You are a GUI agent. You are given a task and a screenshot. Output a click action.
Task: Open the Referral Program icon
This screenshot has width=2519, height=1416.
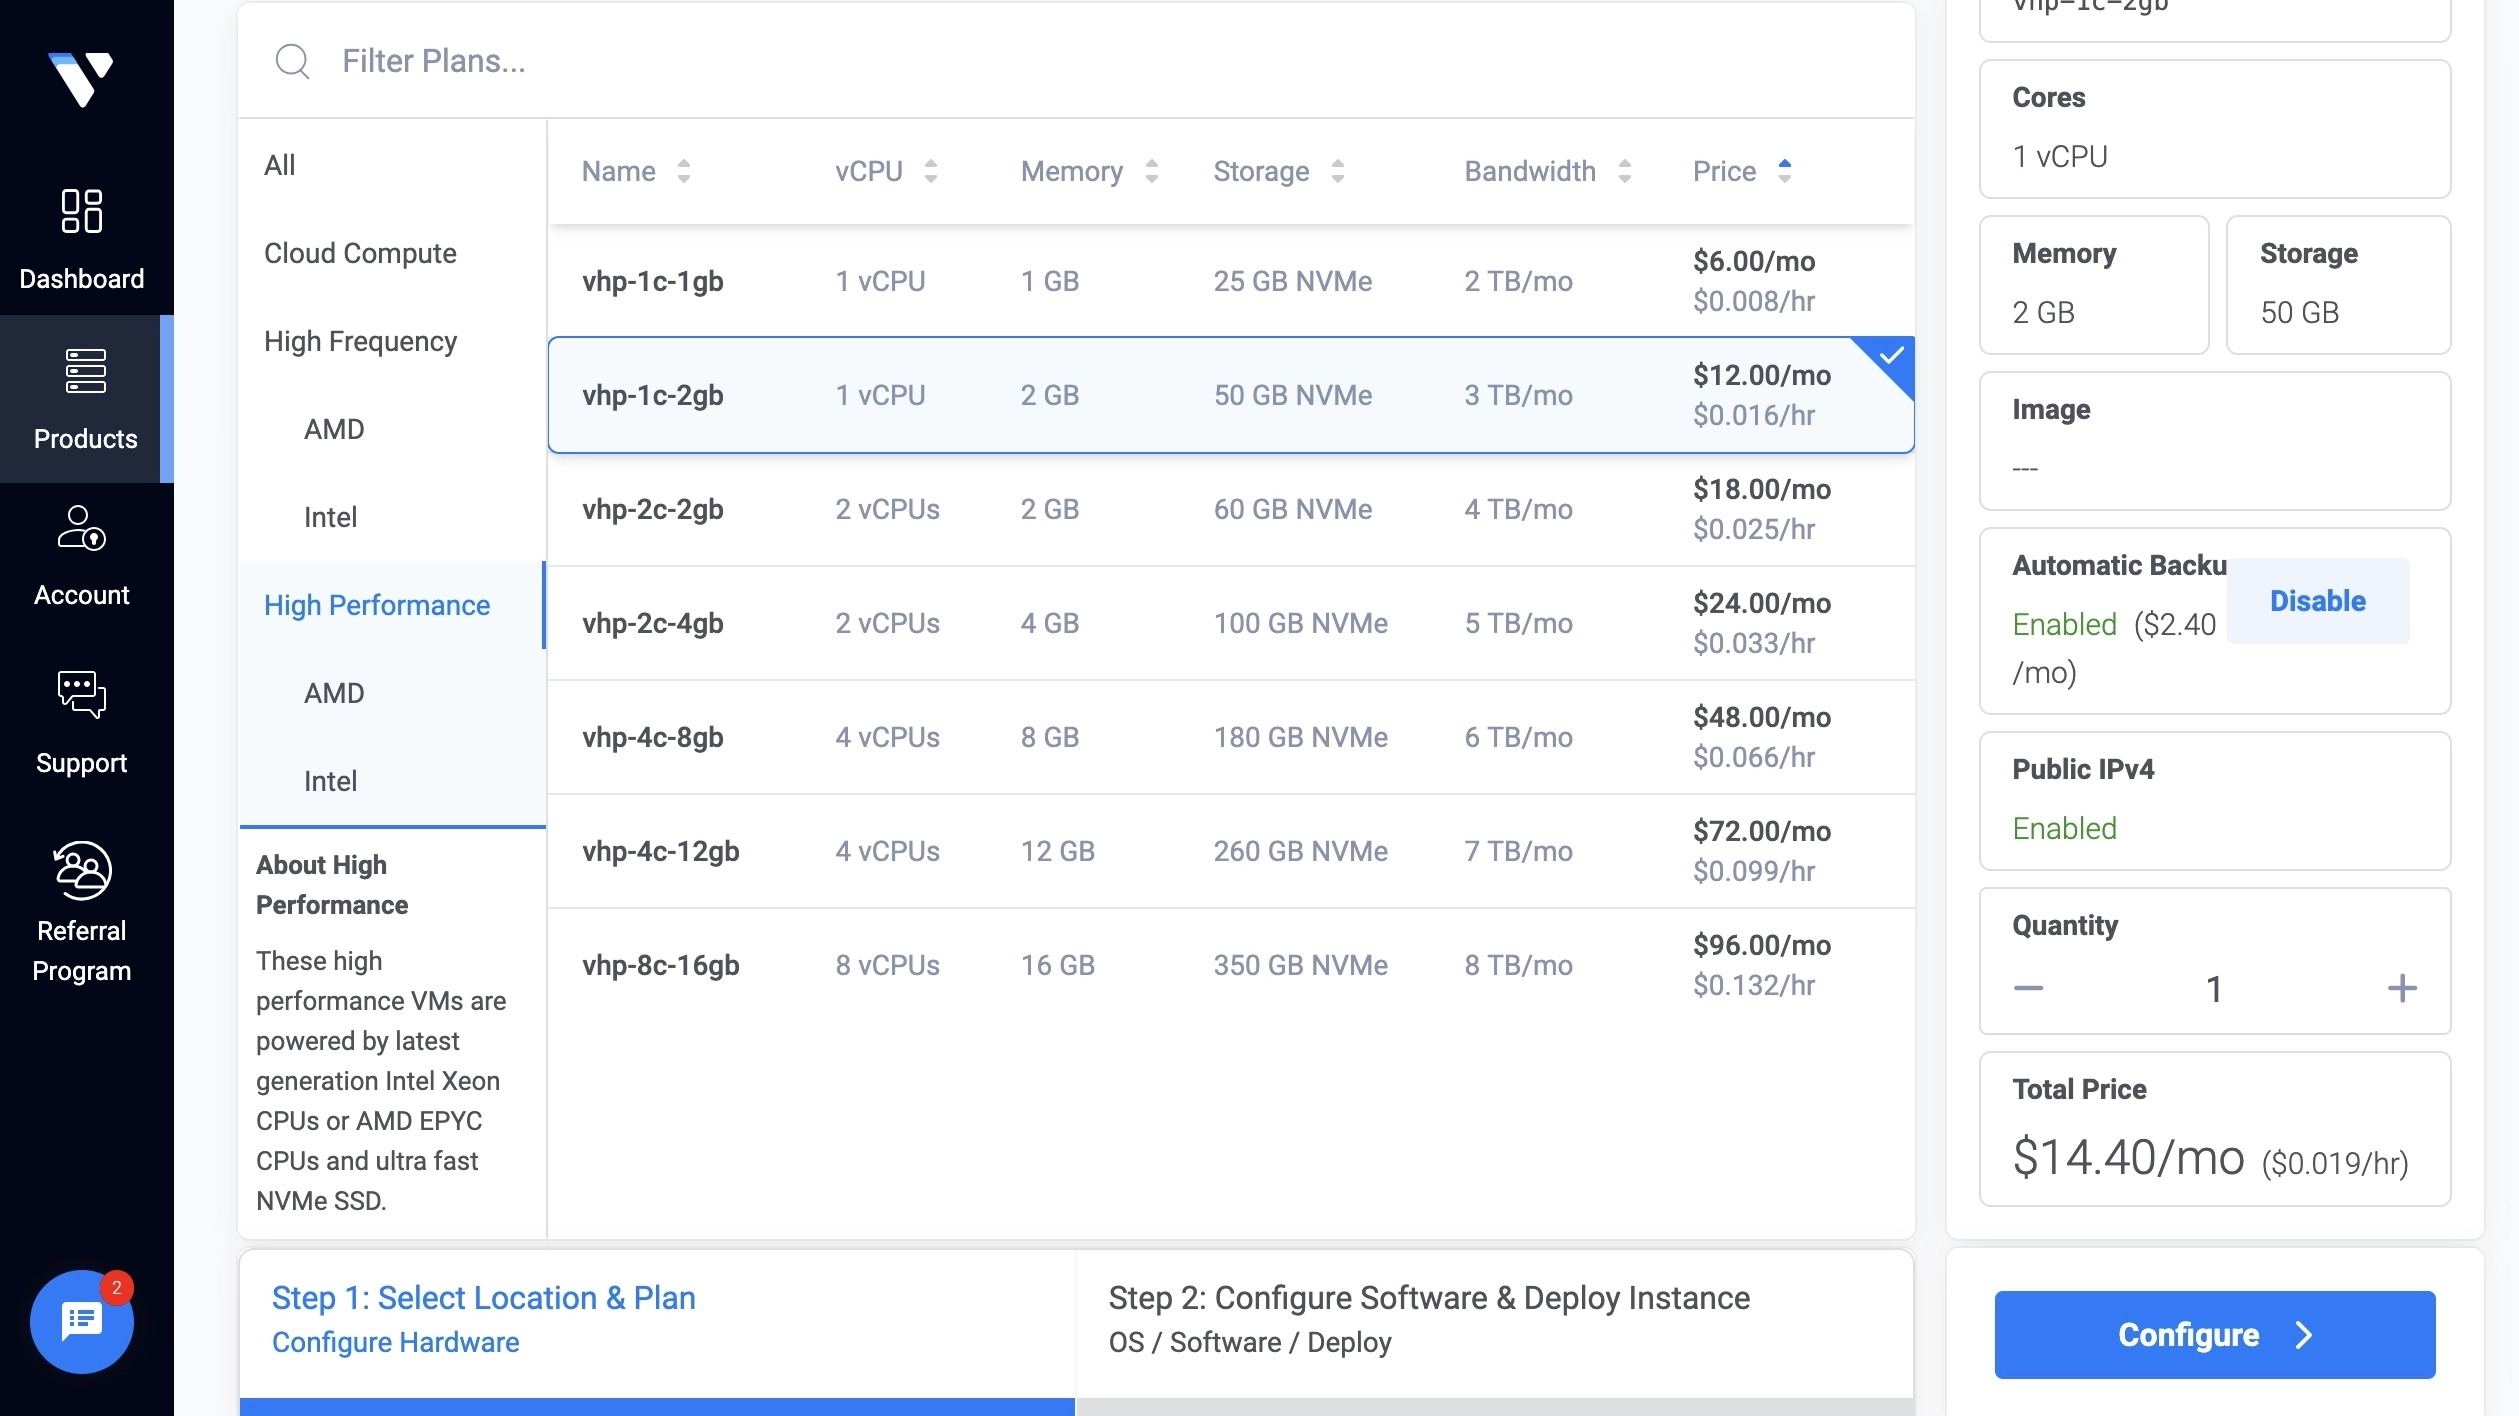point(81,870)
